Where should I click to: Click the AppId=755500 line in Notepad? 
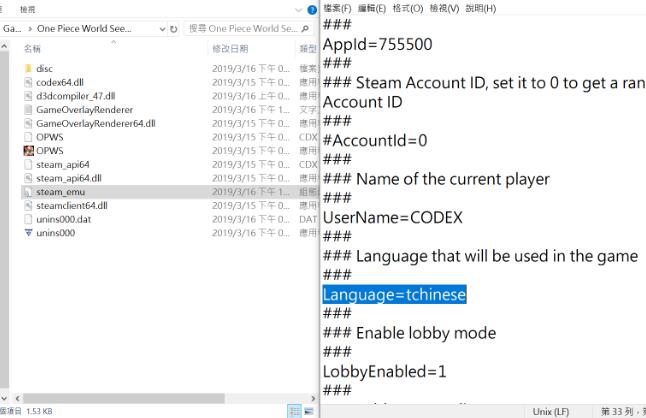(377, 44)
